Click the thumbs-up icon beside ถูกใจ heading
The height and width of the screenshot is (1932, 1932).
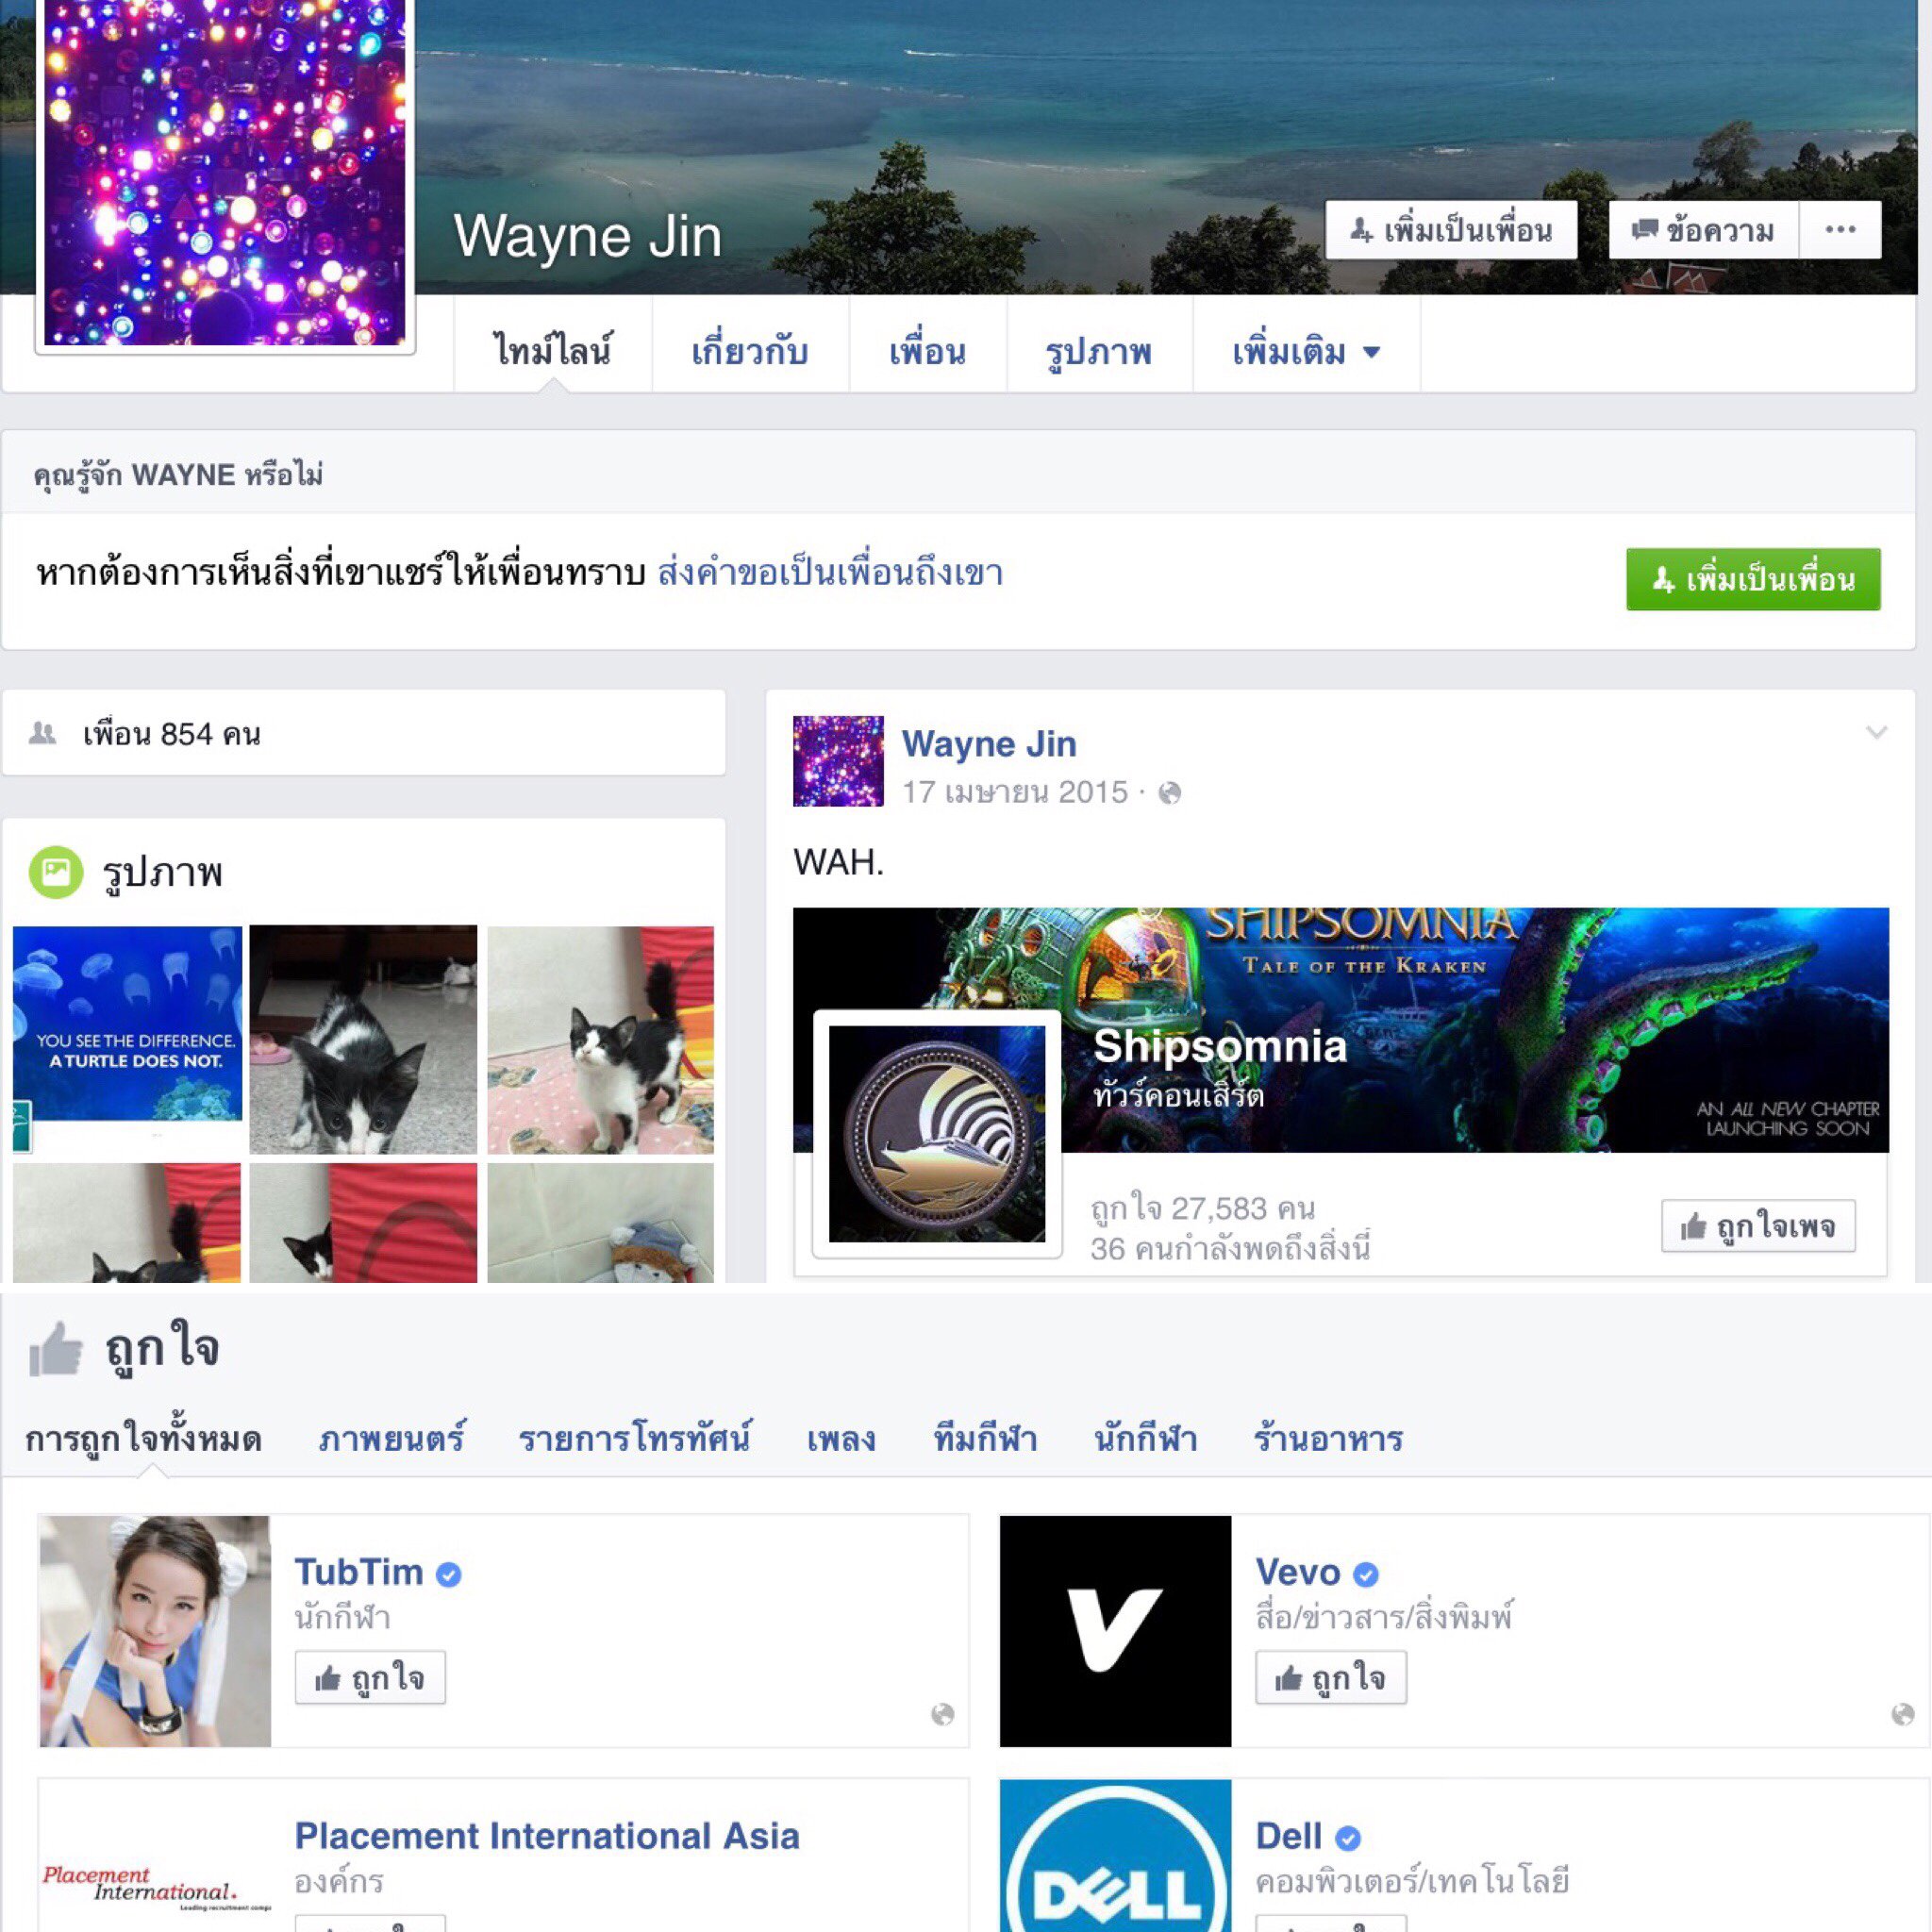[x=55, y=1349]
